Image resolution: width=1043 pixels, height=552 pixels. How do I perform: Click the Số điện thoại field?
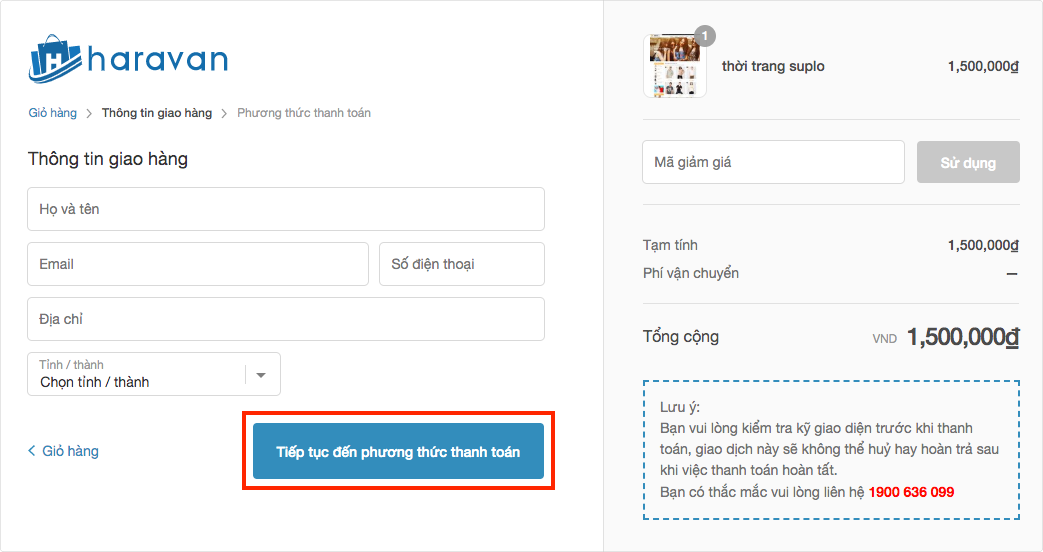tap(462, 264)
